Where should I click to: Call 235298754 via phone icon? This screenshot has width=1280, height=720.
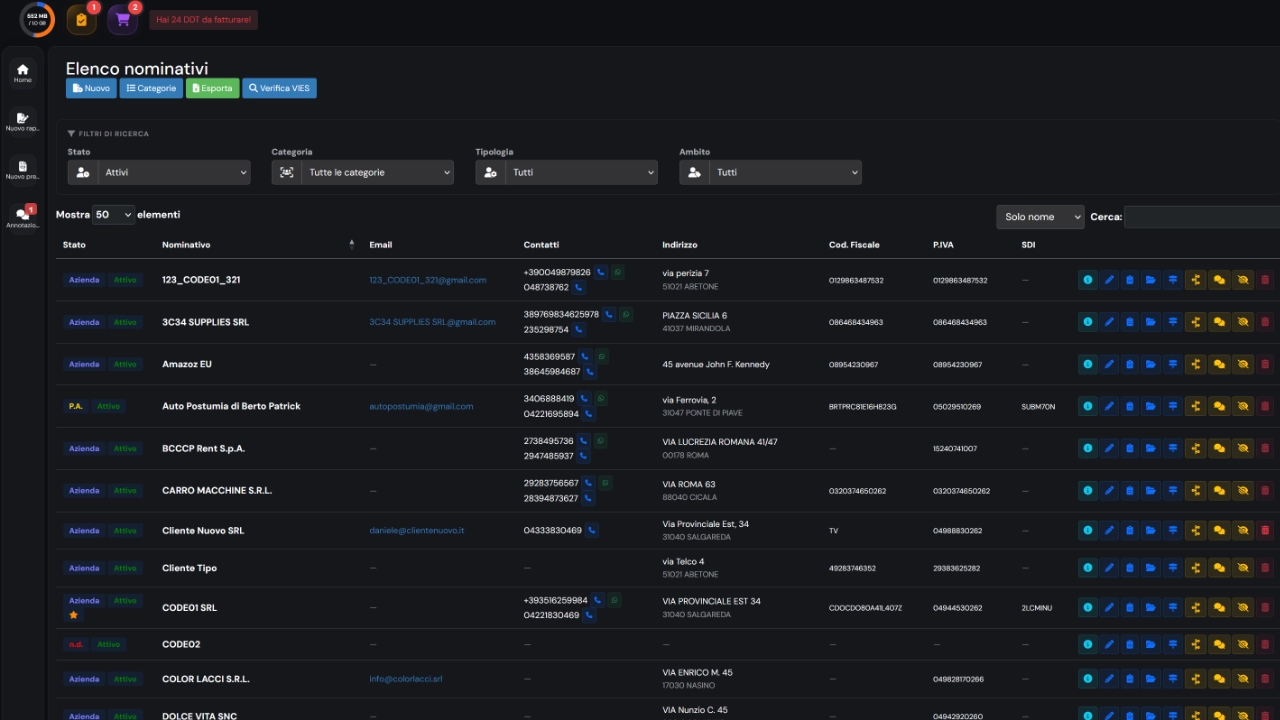click(x=579, y=329)
